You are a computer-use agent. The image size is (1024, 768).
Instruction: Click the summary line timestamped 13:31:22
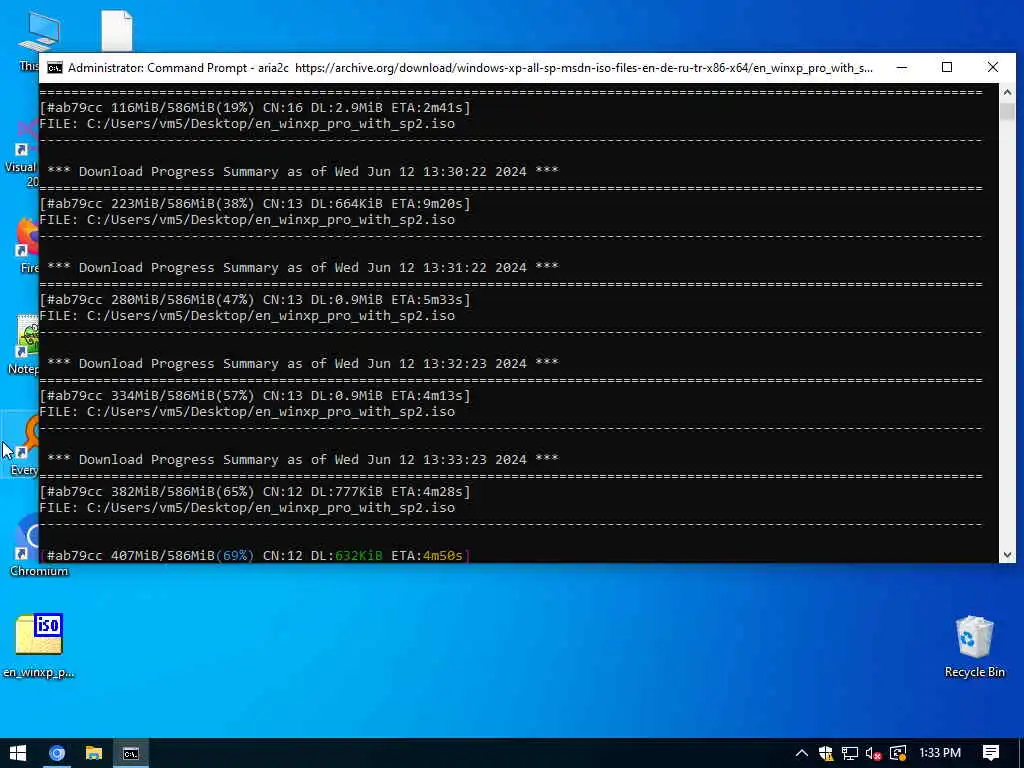(302, 268)
